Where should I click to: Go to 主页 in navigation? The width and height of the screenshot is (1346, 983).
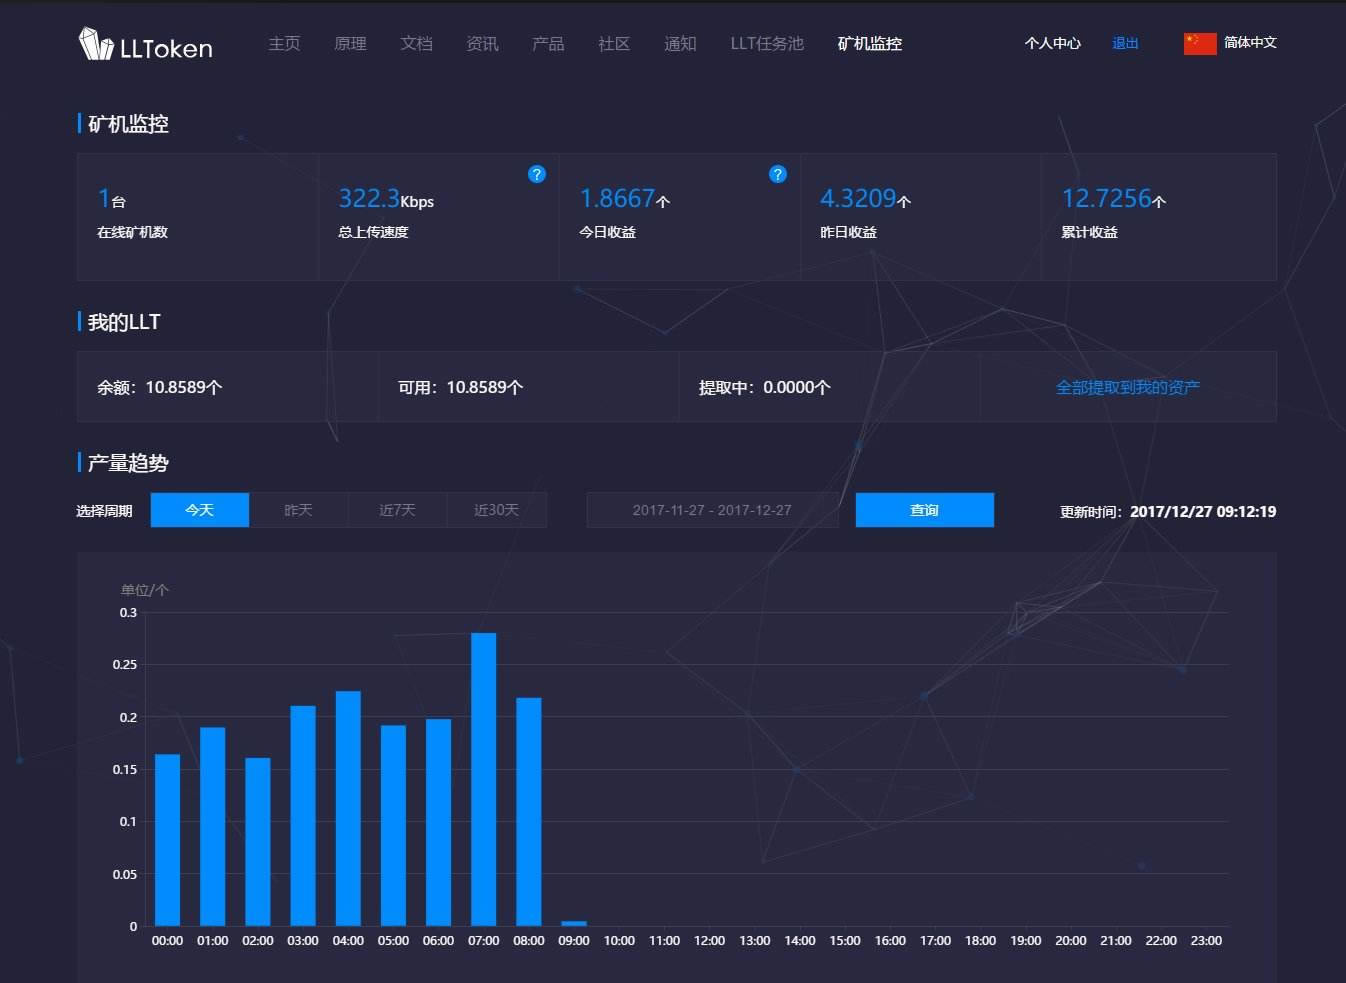click(284, 44)
